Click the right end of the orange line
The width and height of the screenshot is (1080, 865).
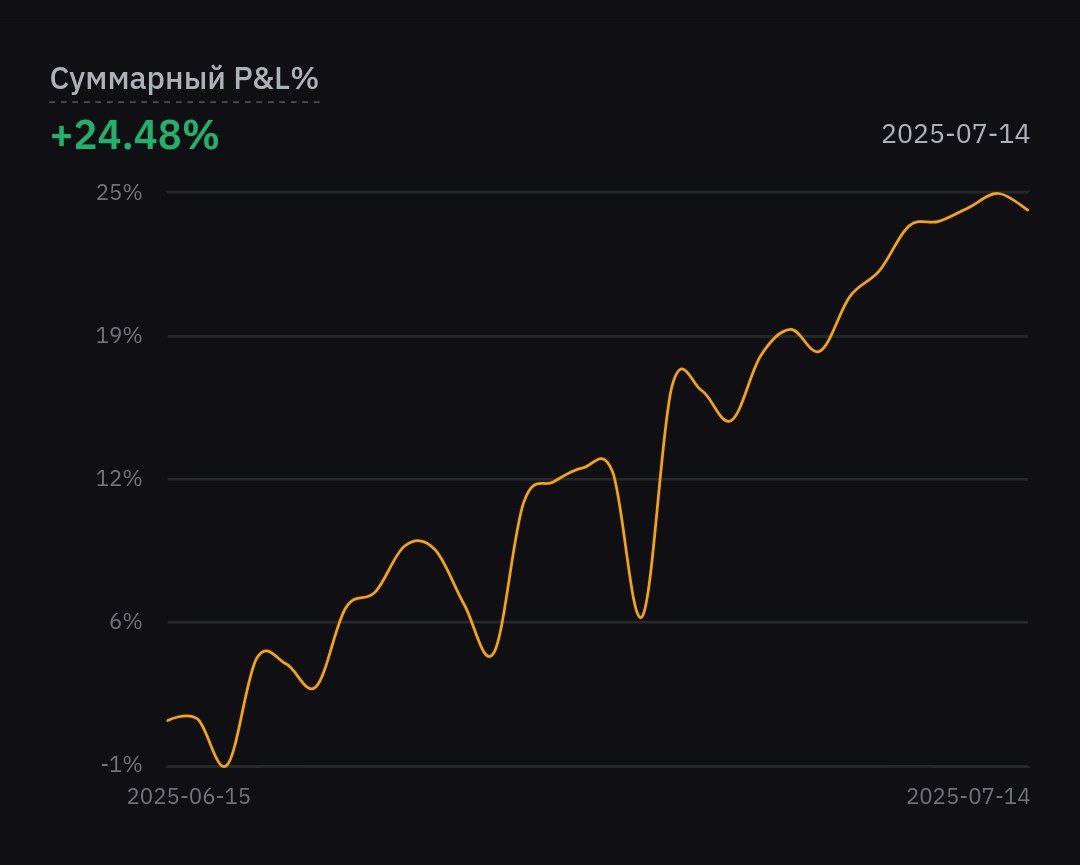coord(1027,210)
